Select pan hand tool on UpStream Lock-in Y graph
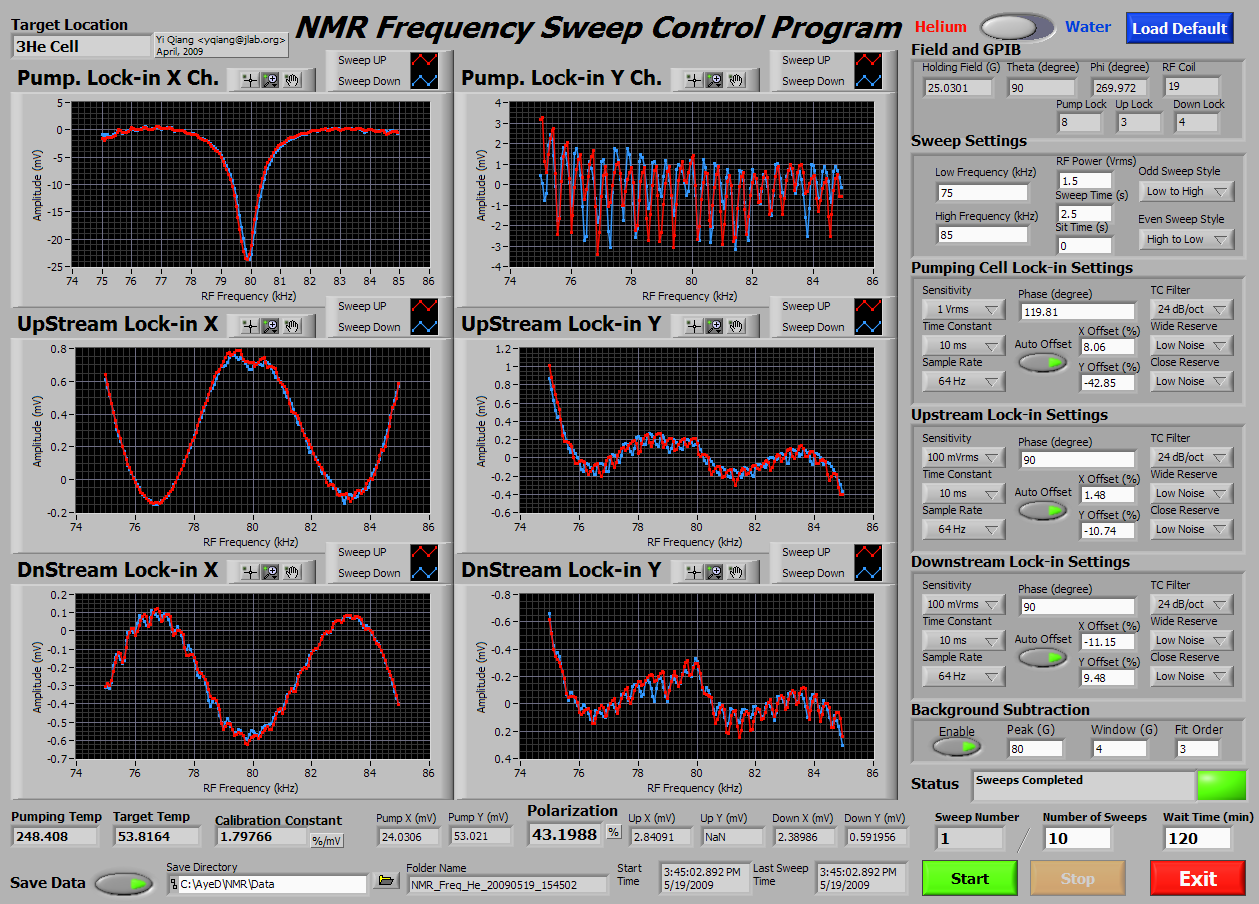Image resolution: width=1259 pixels, height=904 pixels. [736, 326]
